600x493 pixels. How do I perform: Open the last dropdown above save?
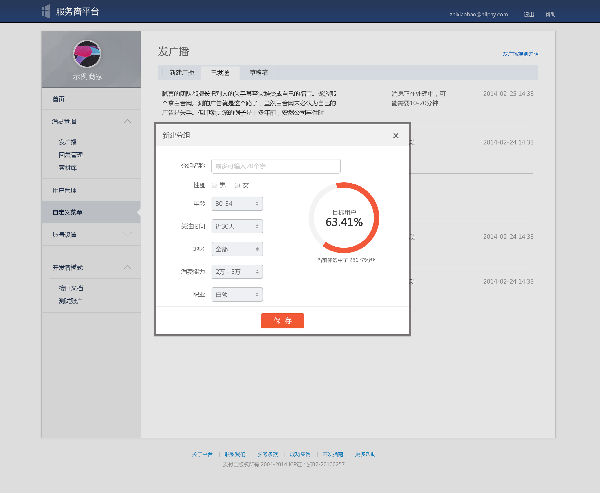[x=237, y=295]
